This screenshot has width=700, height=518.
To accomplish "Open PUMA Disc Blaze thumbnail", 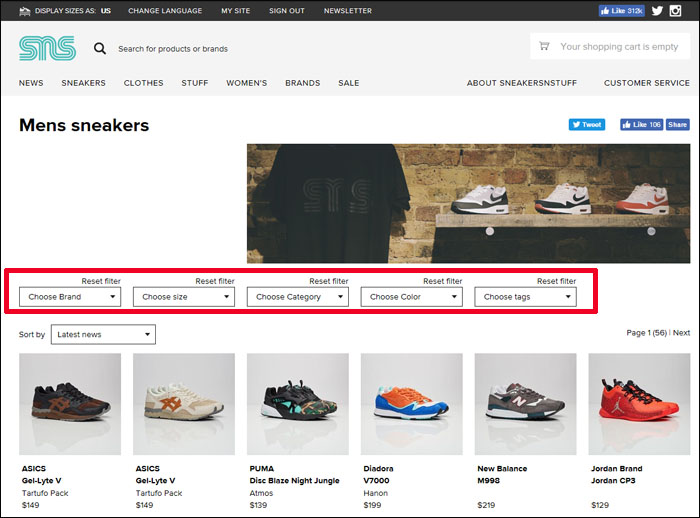I will tap(298, 404).
